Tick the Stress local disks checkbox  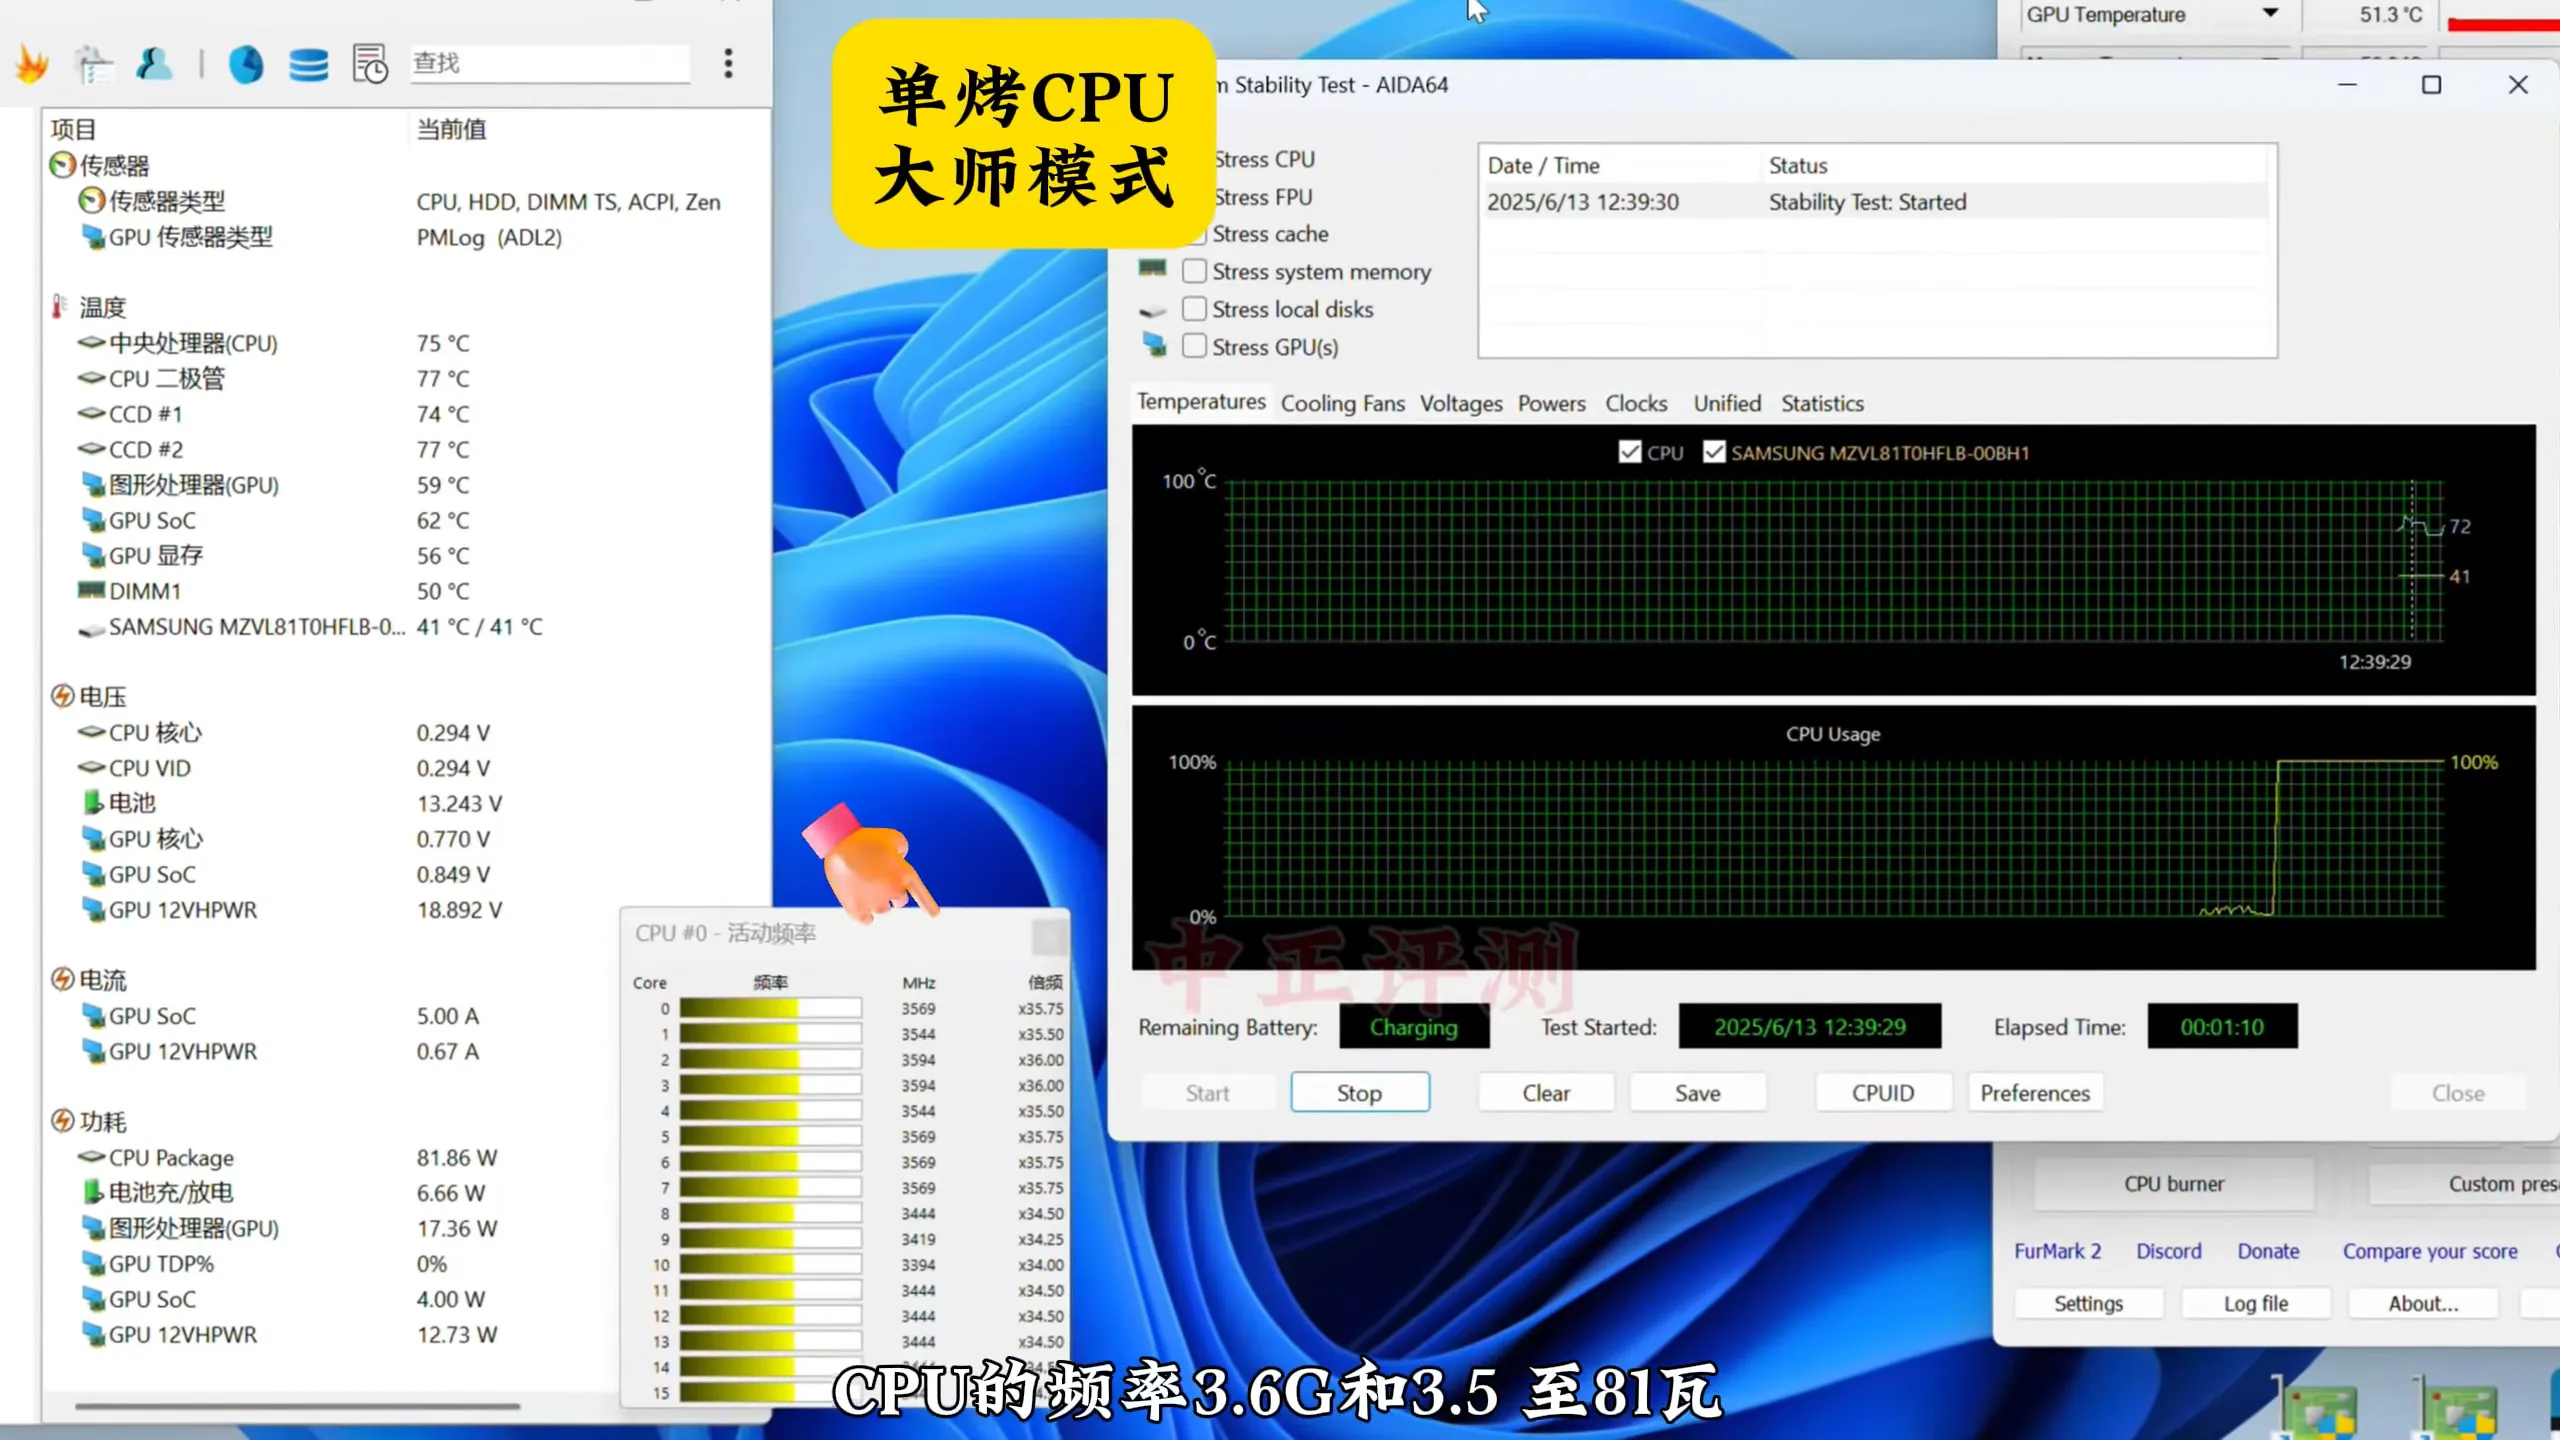tap(1194, 309)
